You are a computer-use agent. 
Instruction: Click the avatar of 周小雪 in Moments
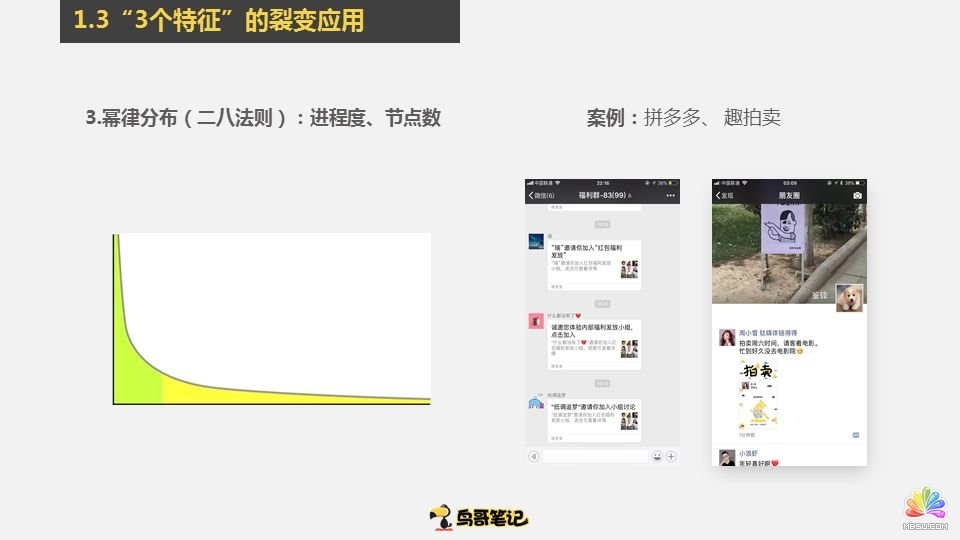(x=727, y=338)
